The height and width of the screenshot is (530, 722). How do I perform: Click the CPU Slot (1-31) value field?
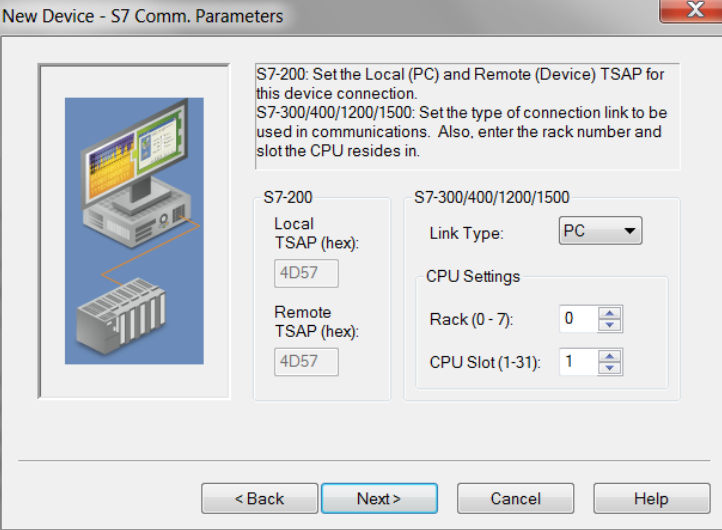[x=579, y=361]
